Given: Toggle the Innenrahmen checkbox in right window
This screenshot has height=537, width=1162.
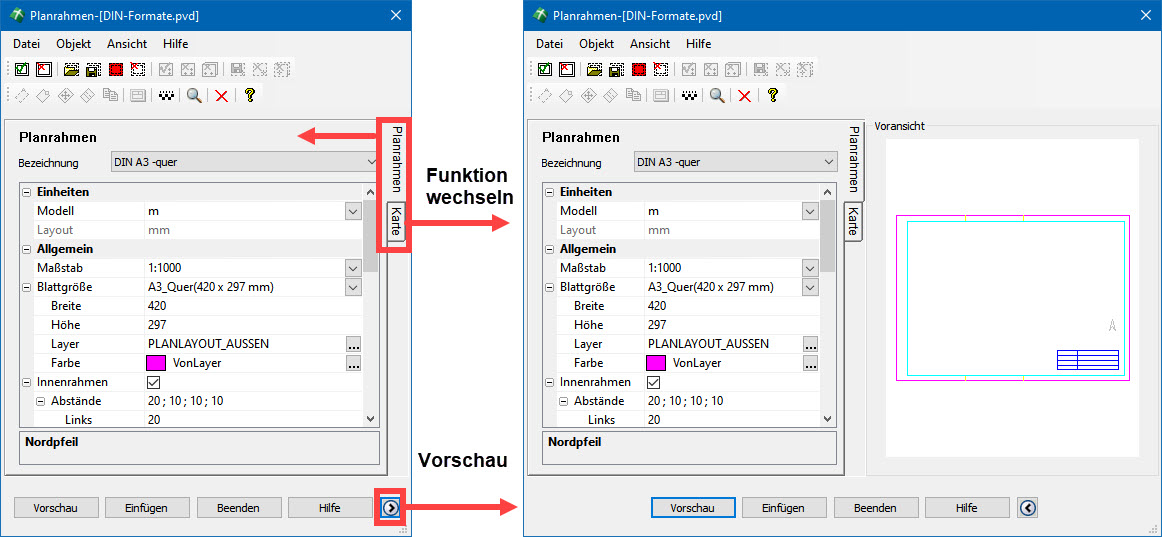Looking at the screenshot, I should point(655,382).
